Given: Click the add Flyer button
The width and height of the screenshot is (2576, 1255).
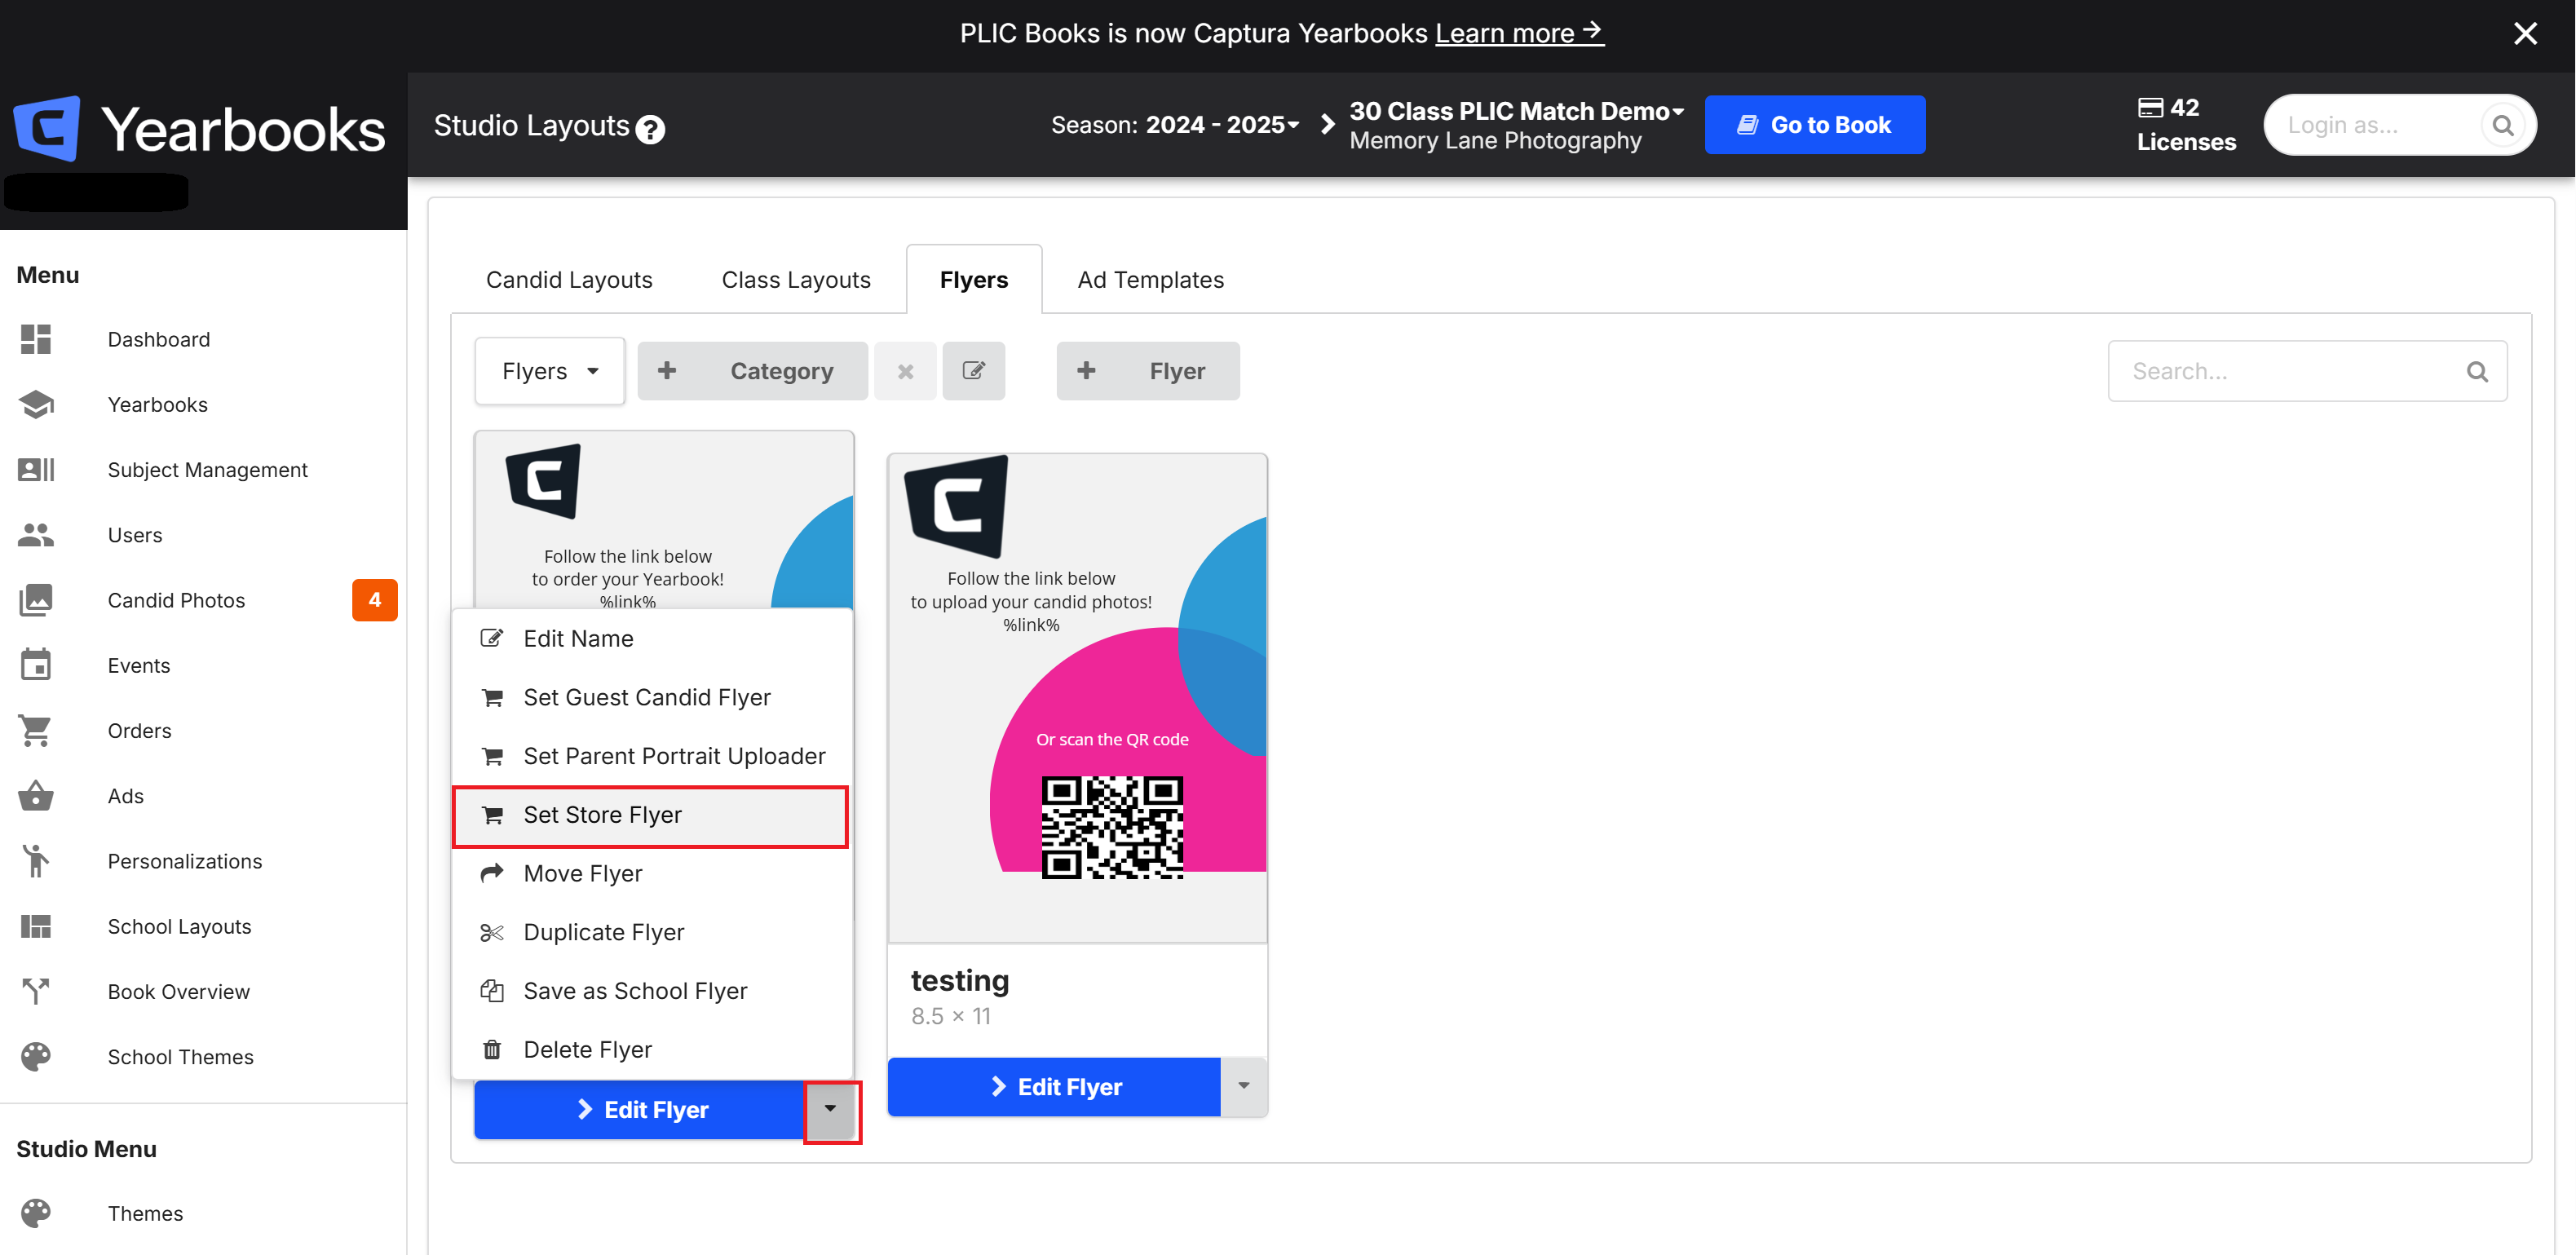Looking at the screenshot, I should 1147,371.
